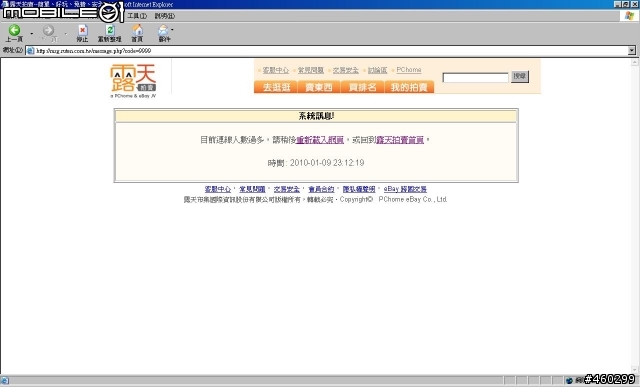Open the 工具(T) menu

(137, 16)
